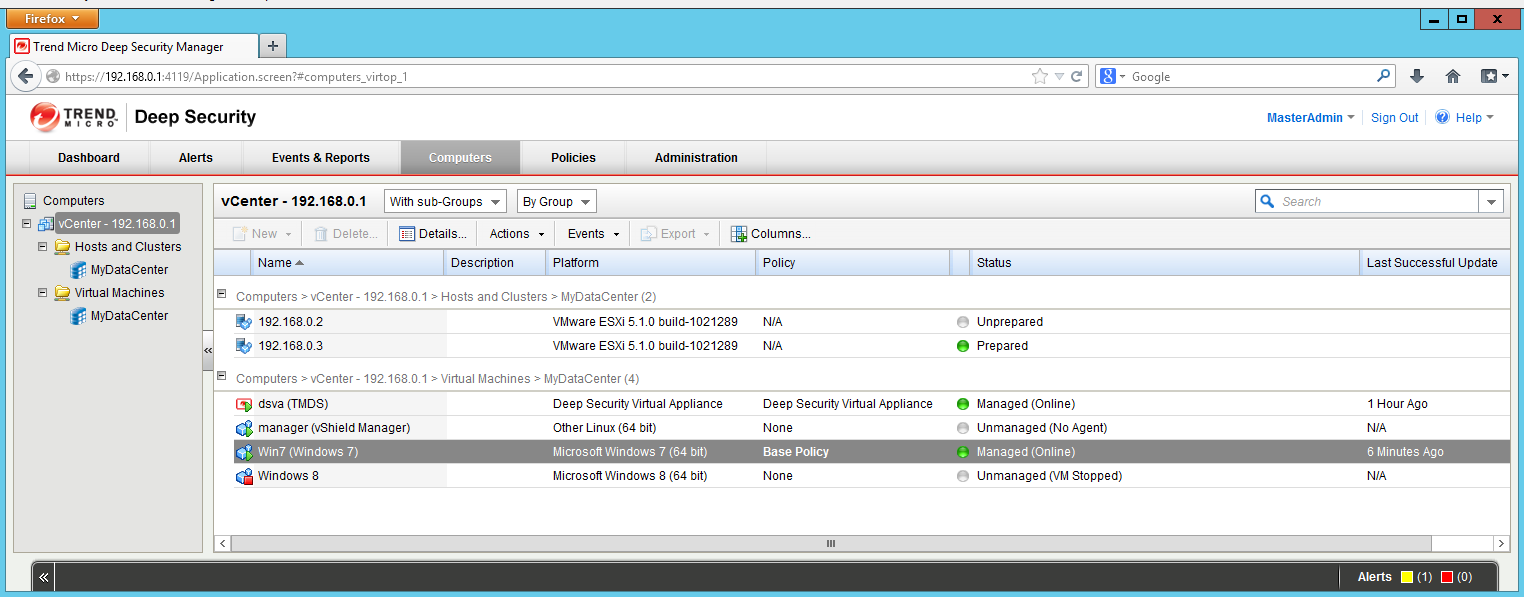Click the dsva (TMDS) appliance icon
Viewport: 1524px width, 597px height.
click(x=244, y=404)
